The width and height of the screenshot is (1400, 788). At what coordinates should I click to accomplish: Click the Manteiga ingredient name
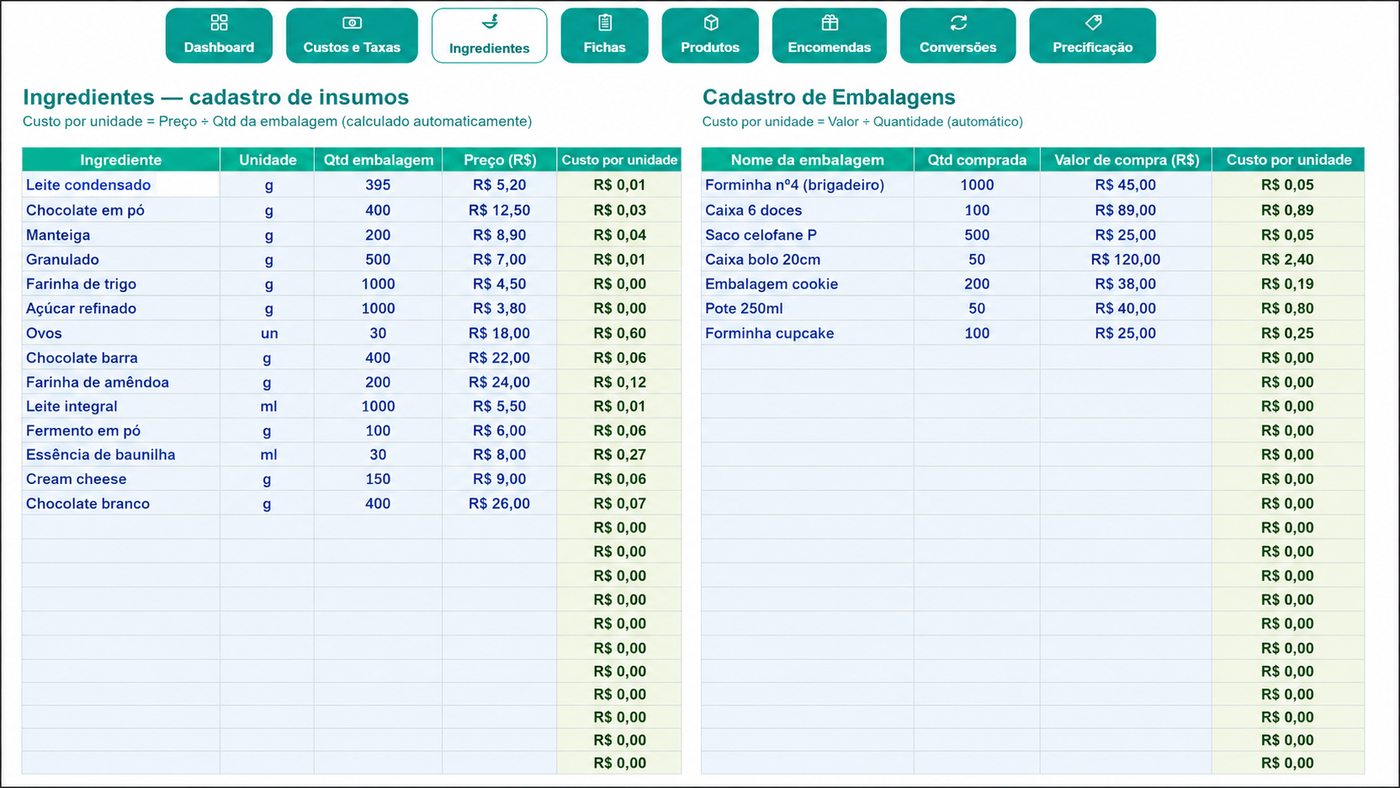coord(58,235)
